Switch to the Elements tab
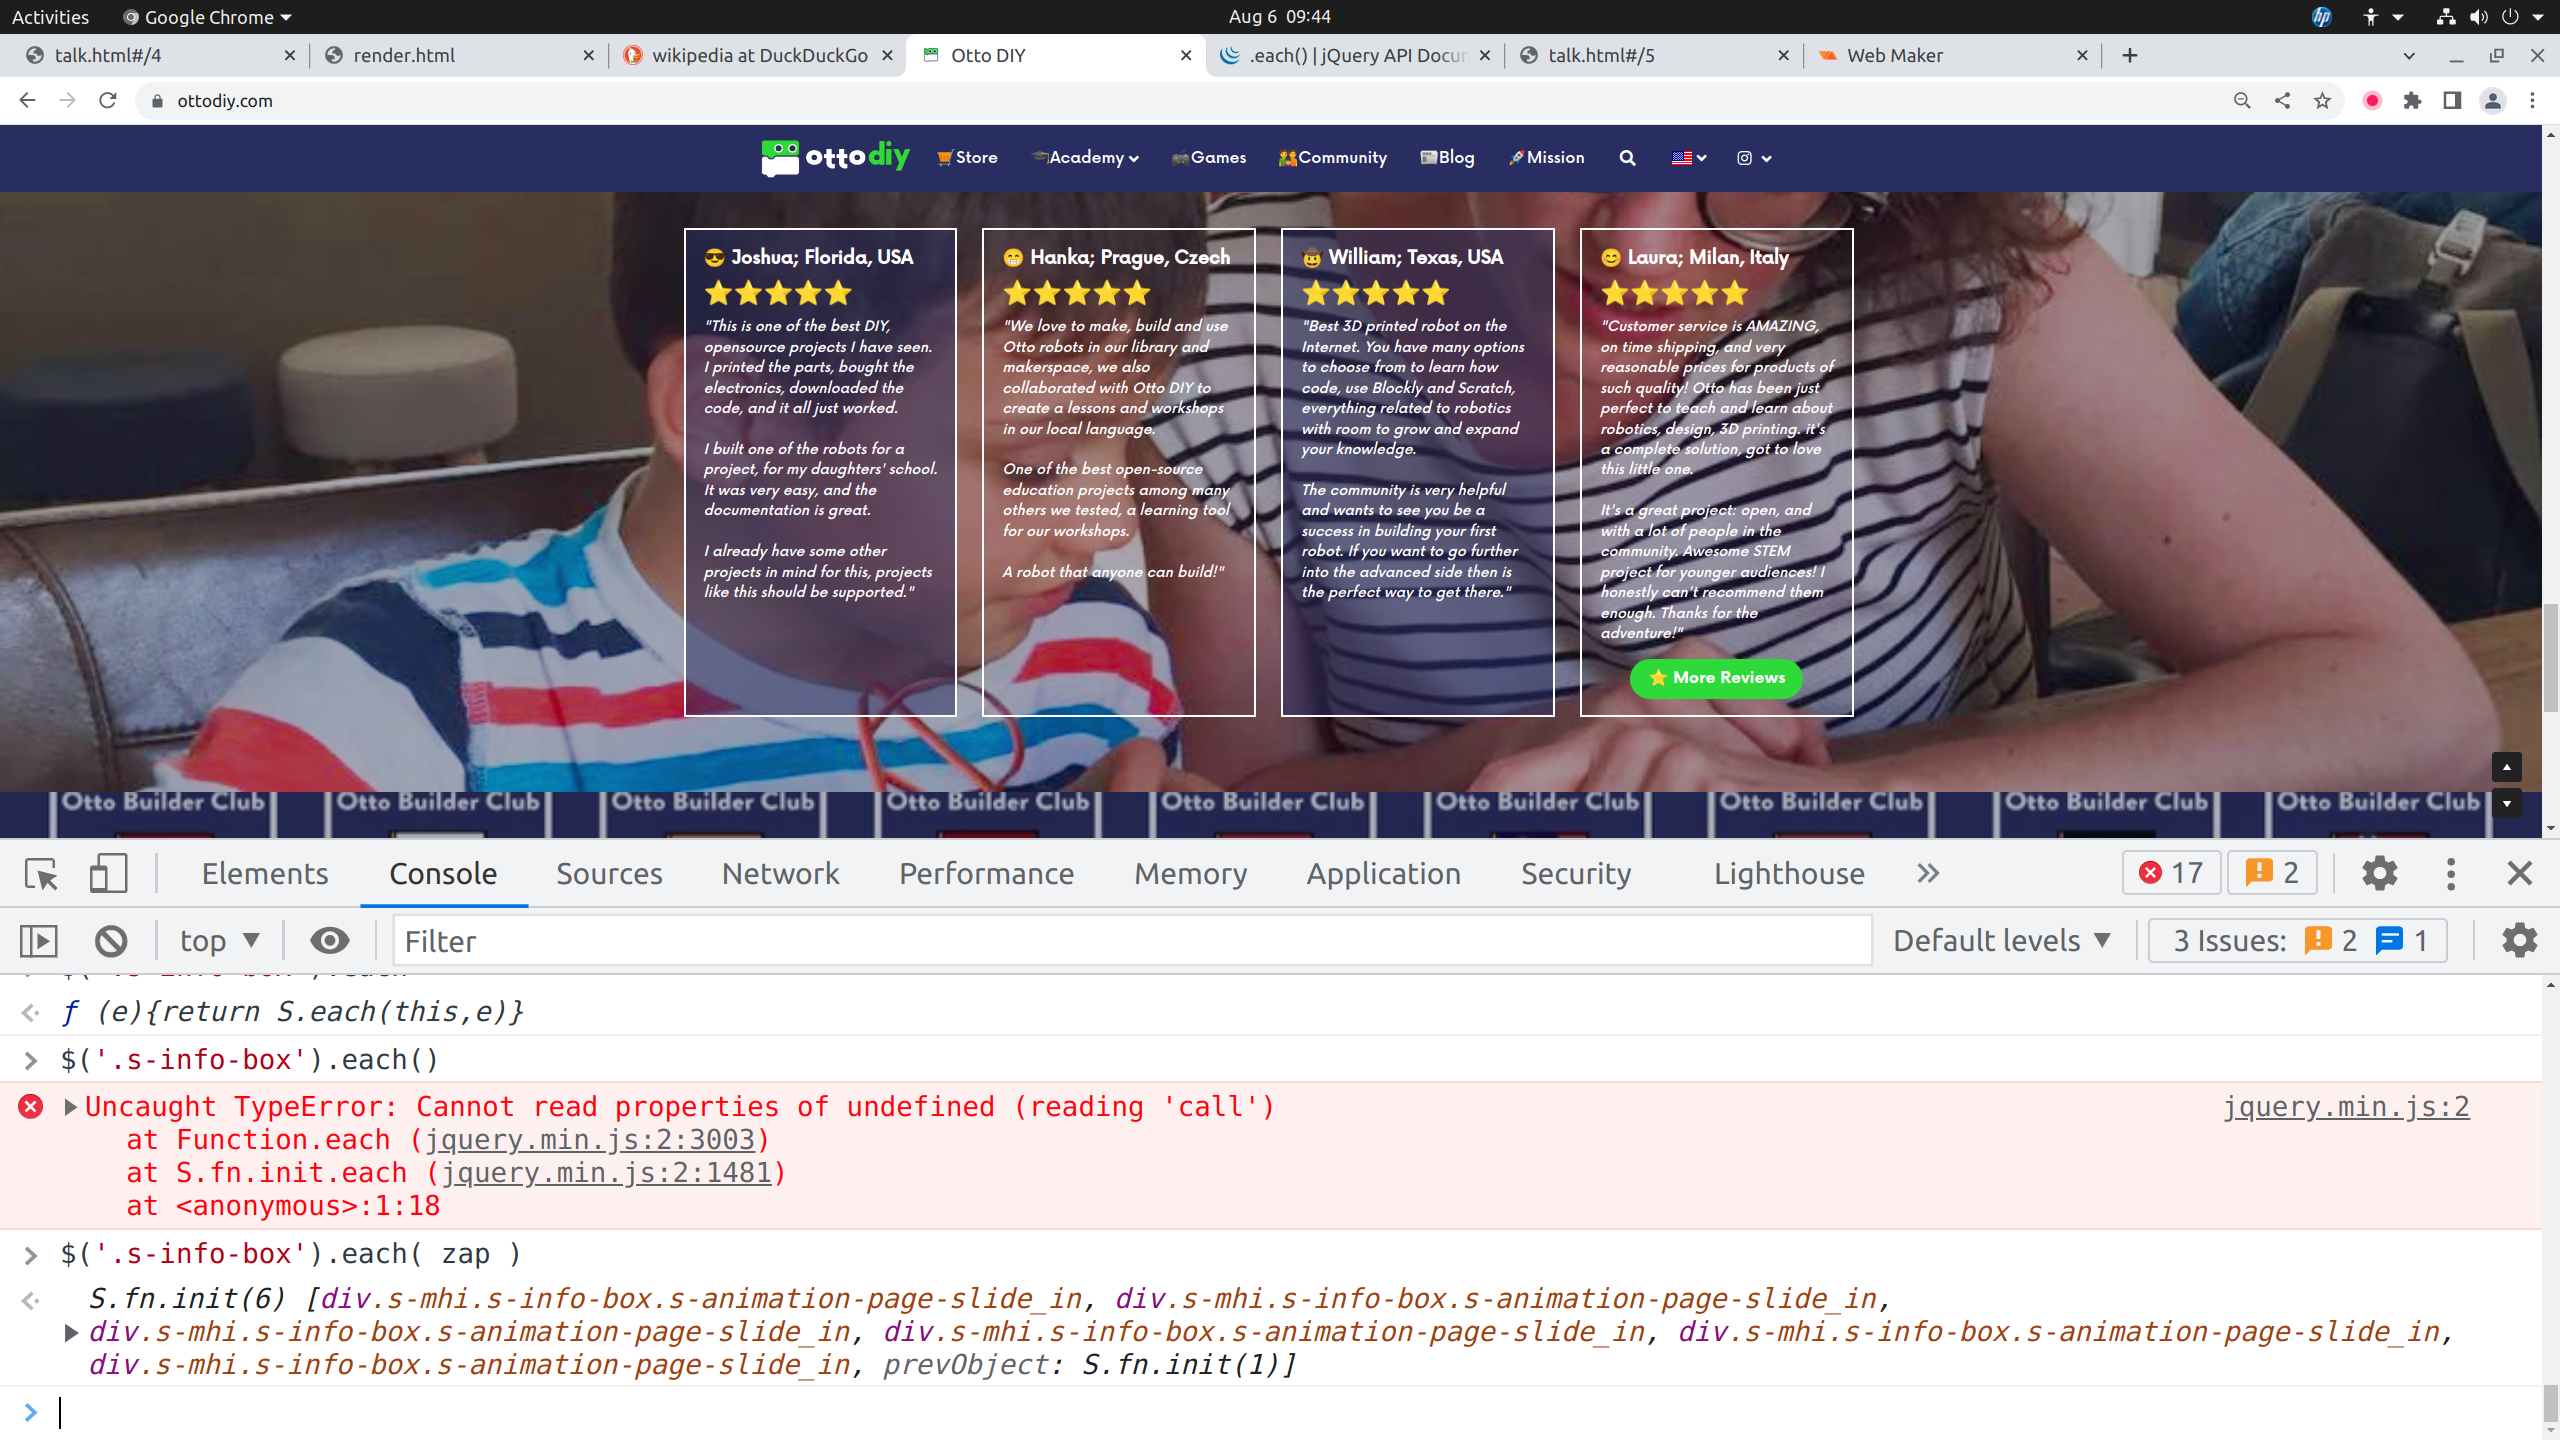This screenshot has width=2560, height=1440. click(x=264, y=874)
